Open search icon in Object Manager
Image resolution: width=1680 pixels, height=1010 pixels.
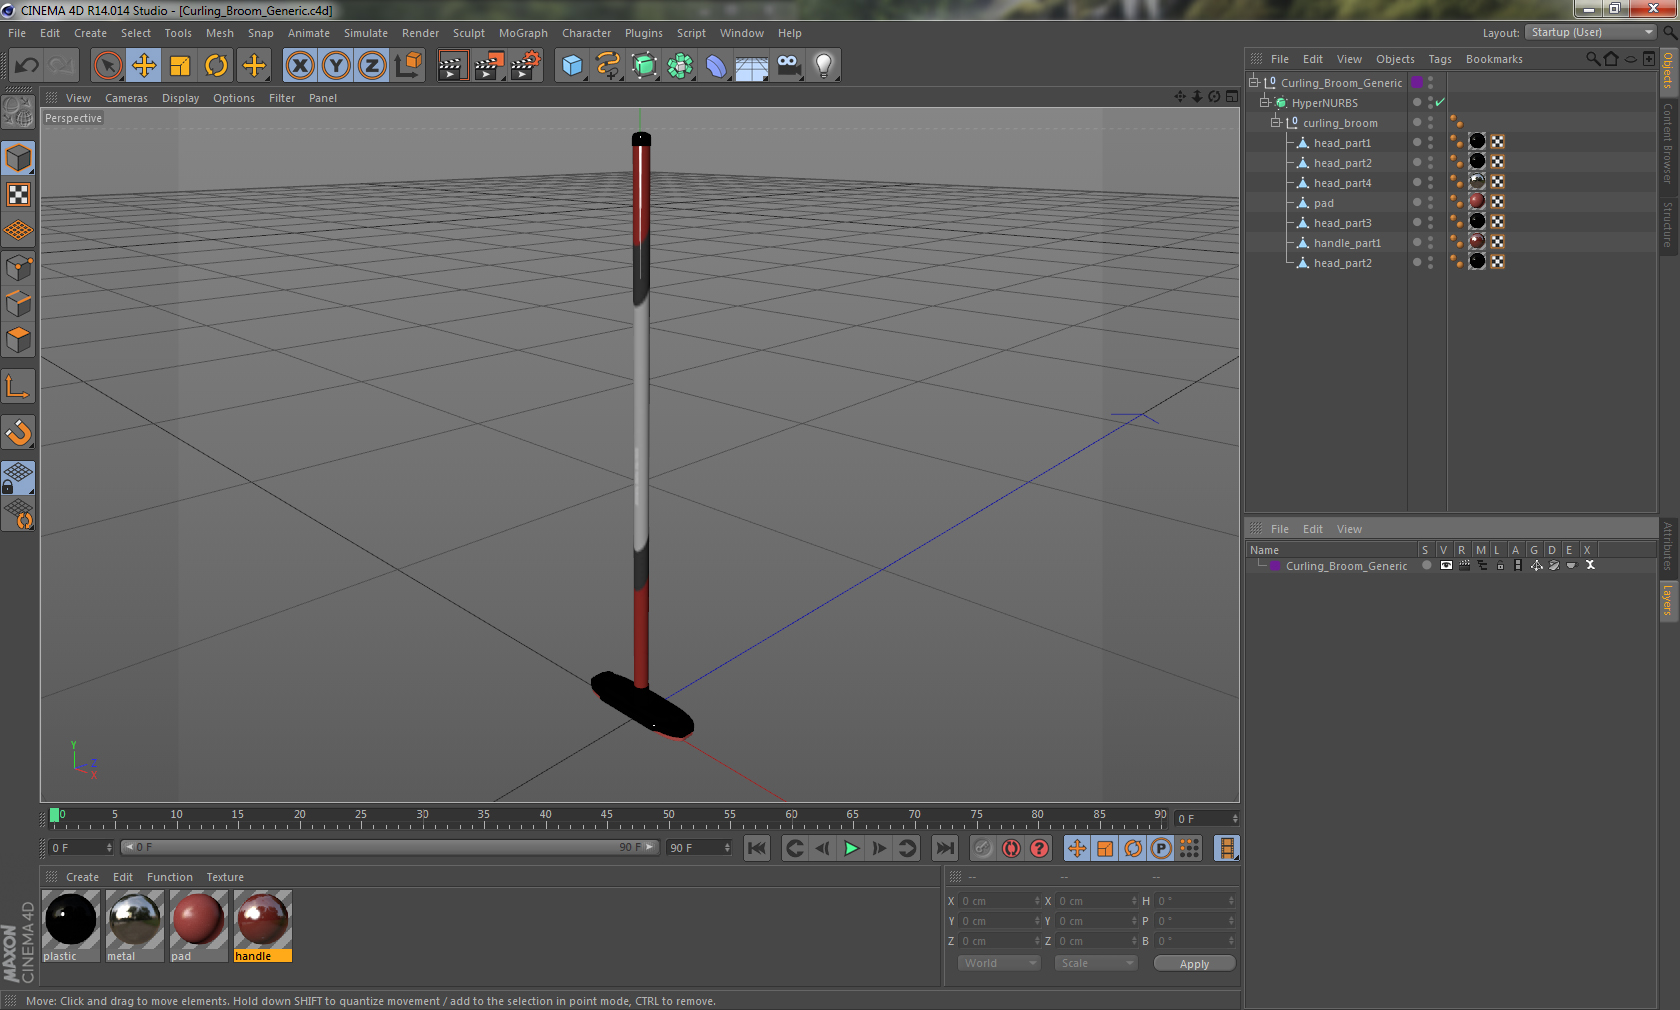1592,59
